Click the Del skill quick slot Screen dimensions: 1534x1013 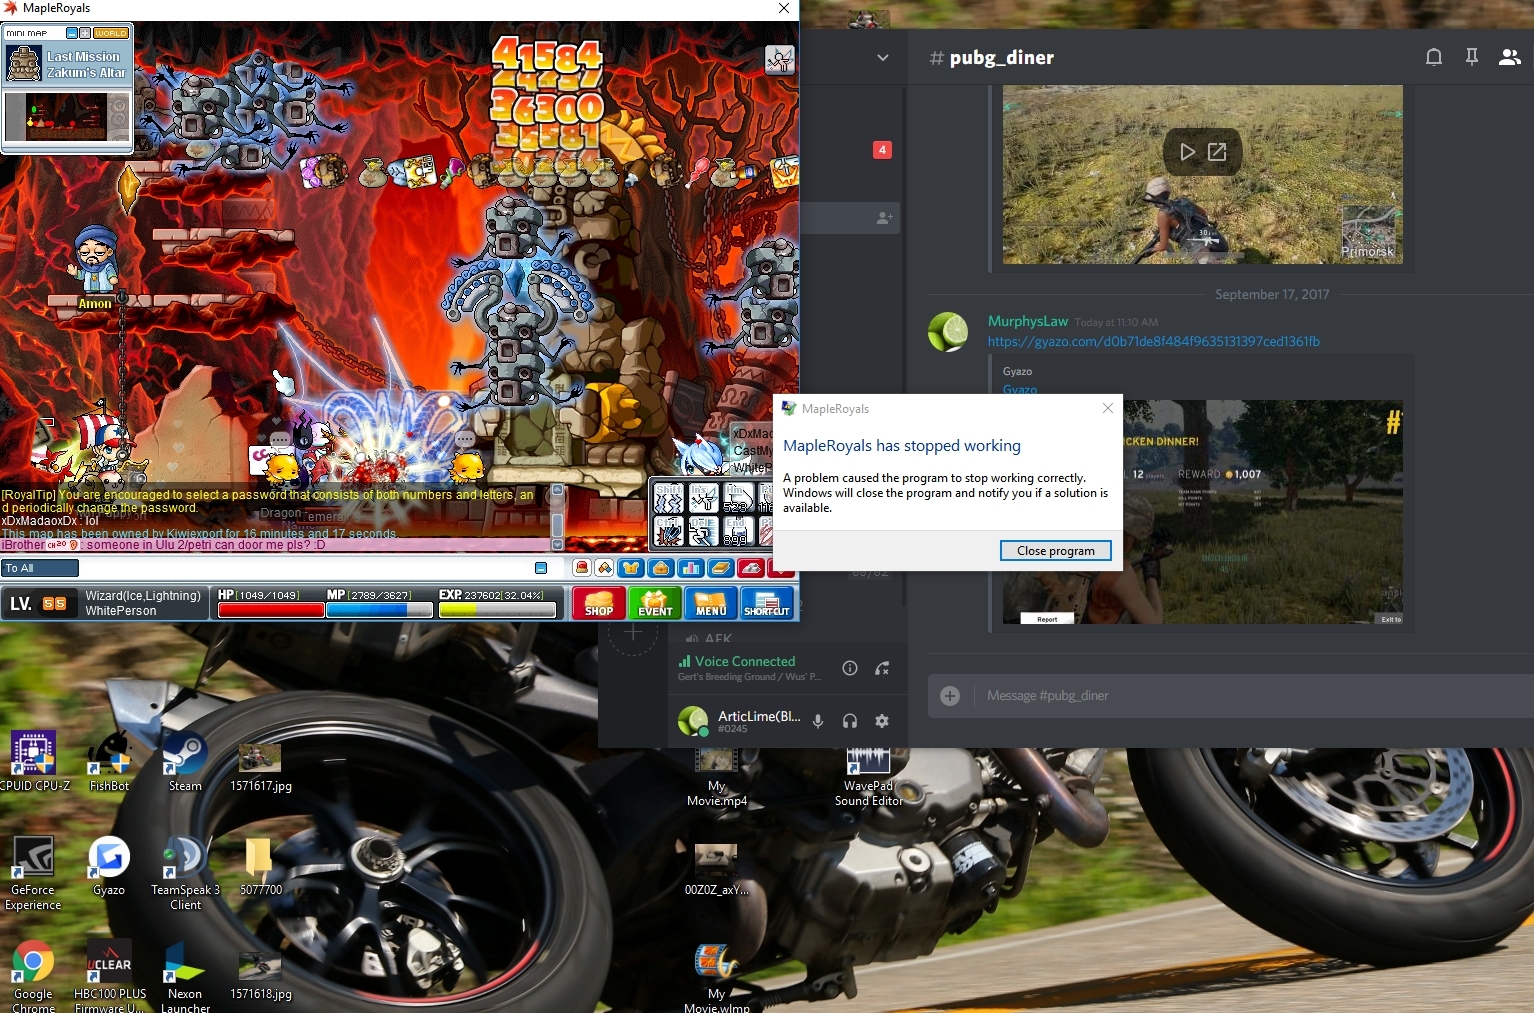click(x=703, y=531)
